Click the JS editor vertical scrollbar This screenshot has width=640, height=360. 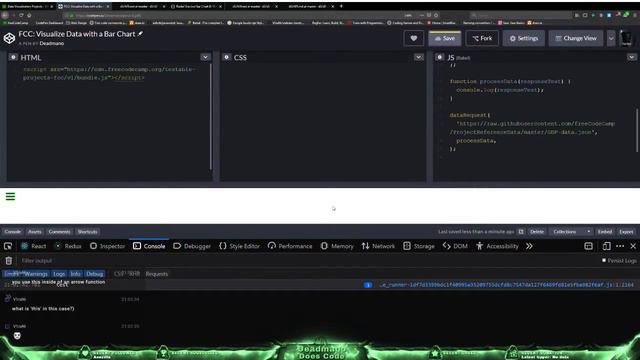(x=637, y=131)
